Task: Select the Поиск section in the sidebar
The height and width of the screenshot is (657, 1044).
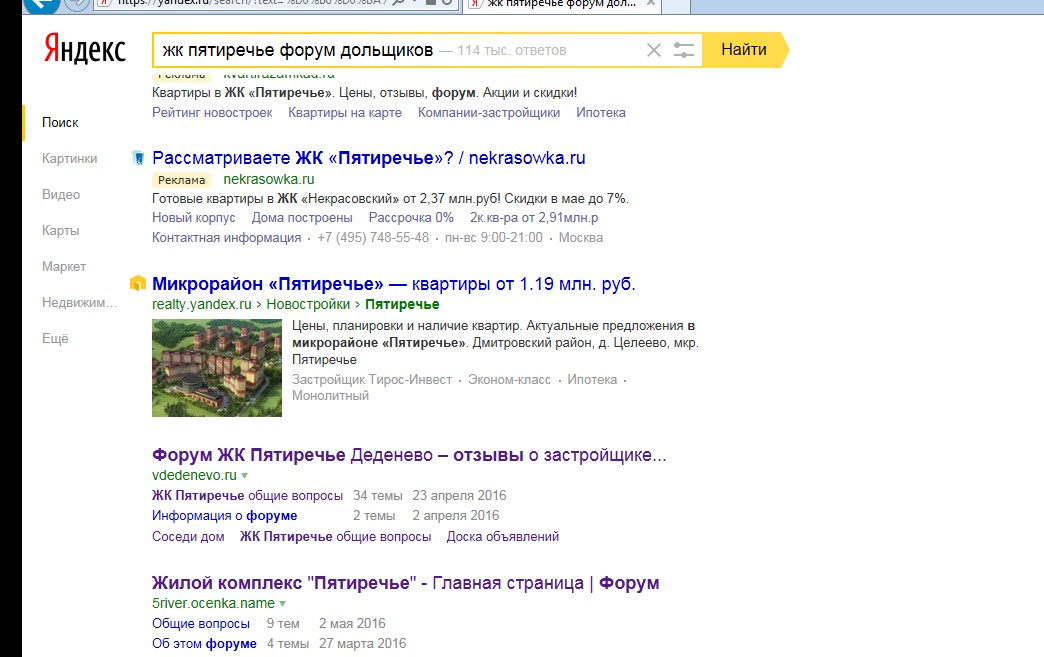Action: [60, 122]
